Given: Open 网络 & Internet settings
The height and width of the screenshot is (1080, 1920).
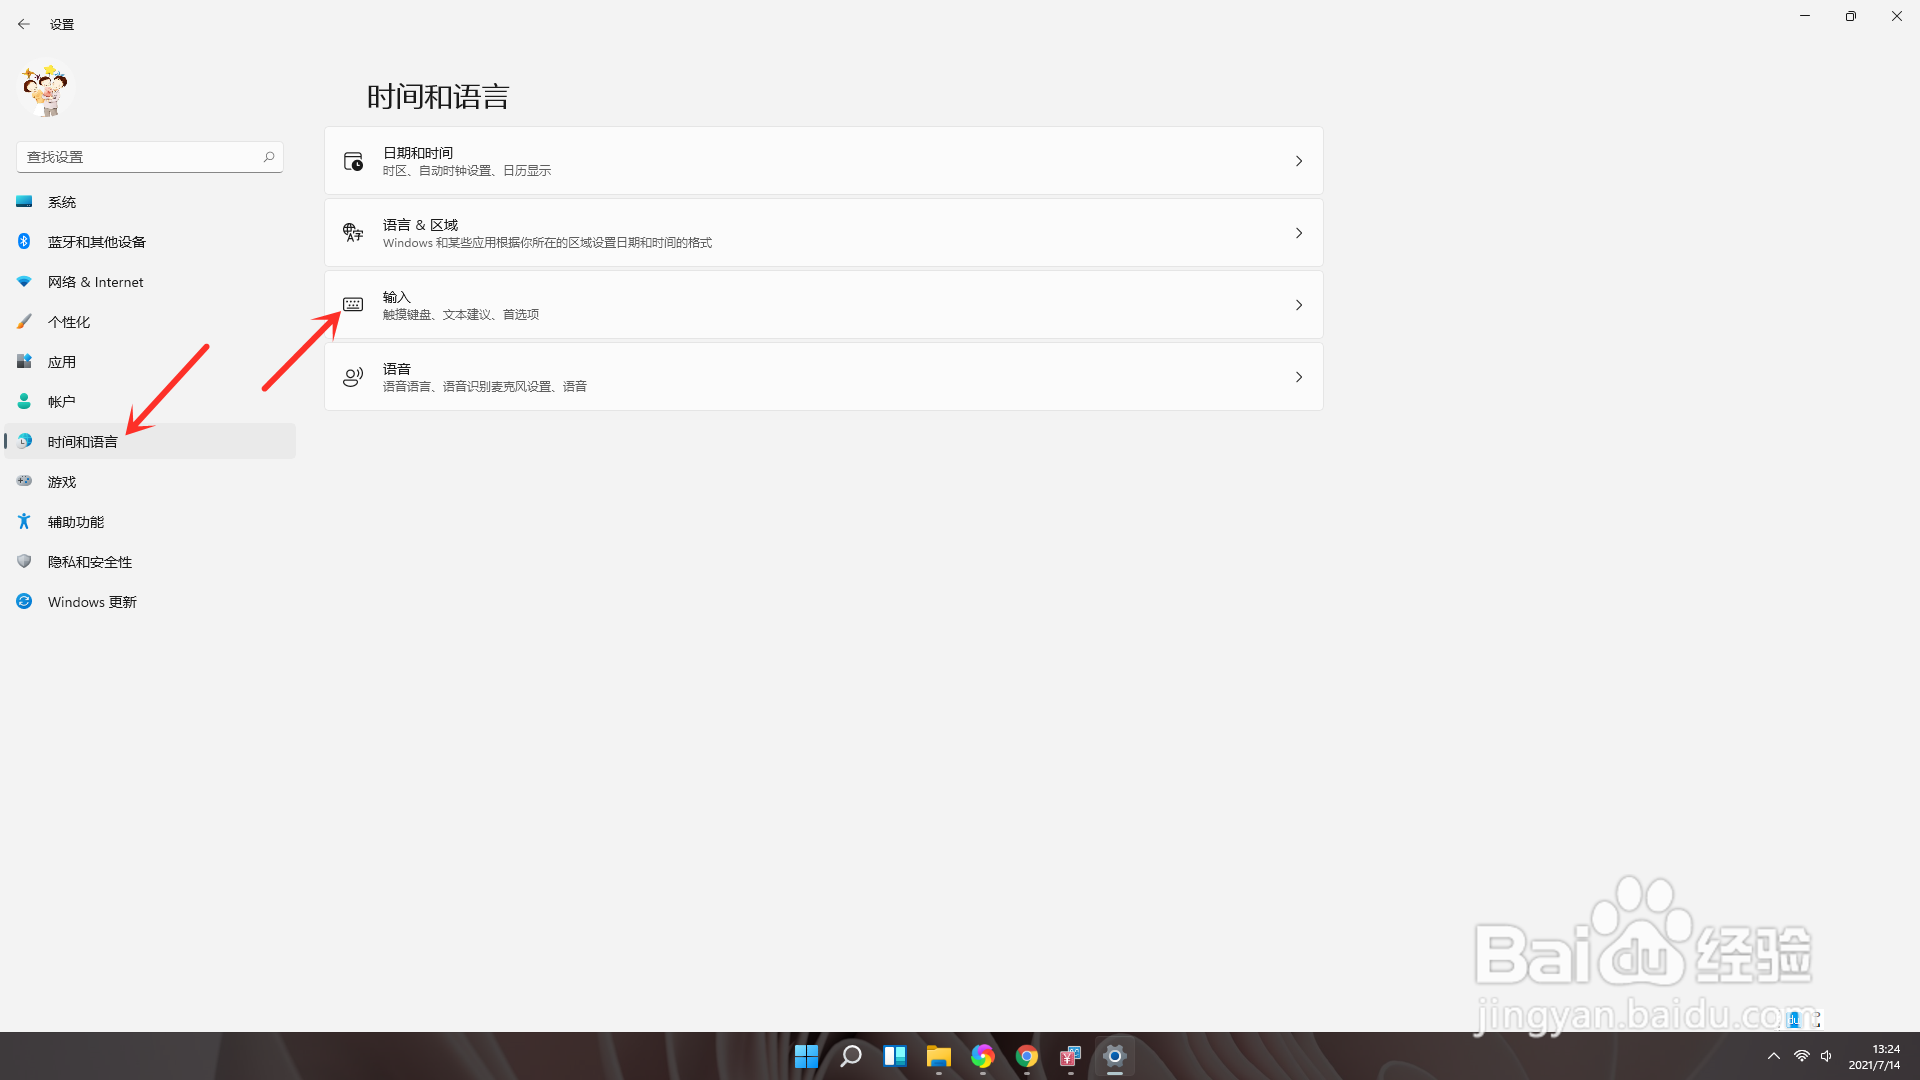Looking at the screenshot, I should (x=95, y=282).
